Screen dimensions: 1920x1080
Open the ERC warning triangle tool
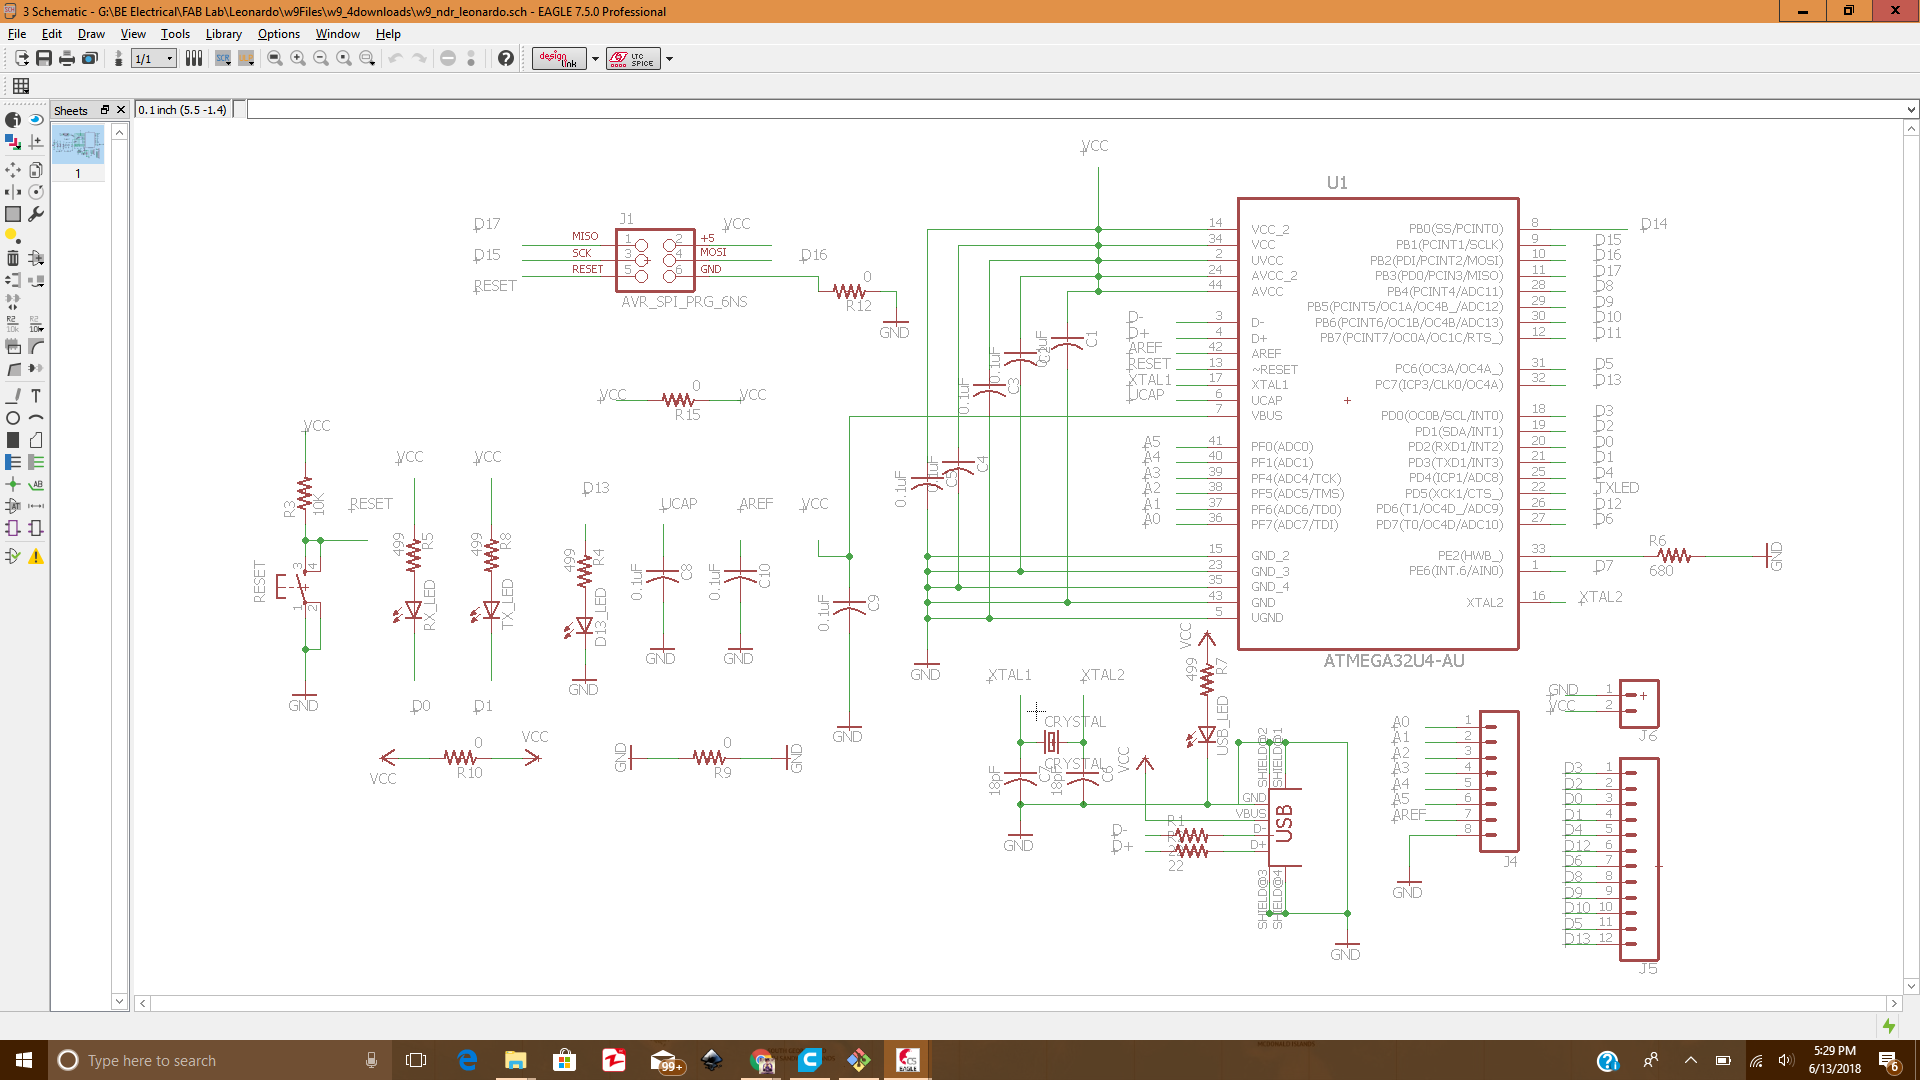[36, 557]
